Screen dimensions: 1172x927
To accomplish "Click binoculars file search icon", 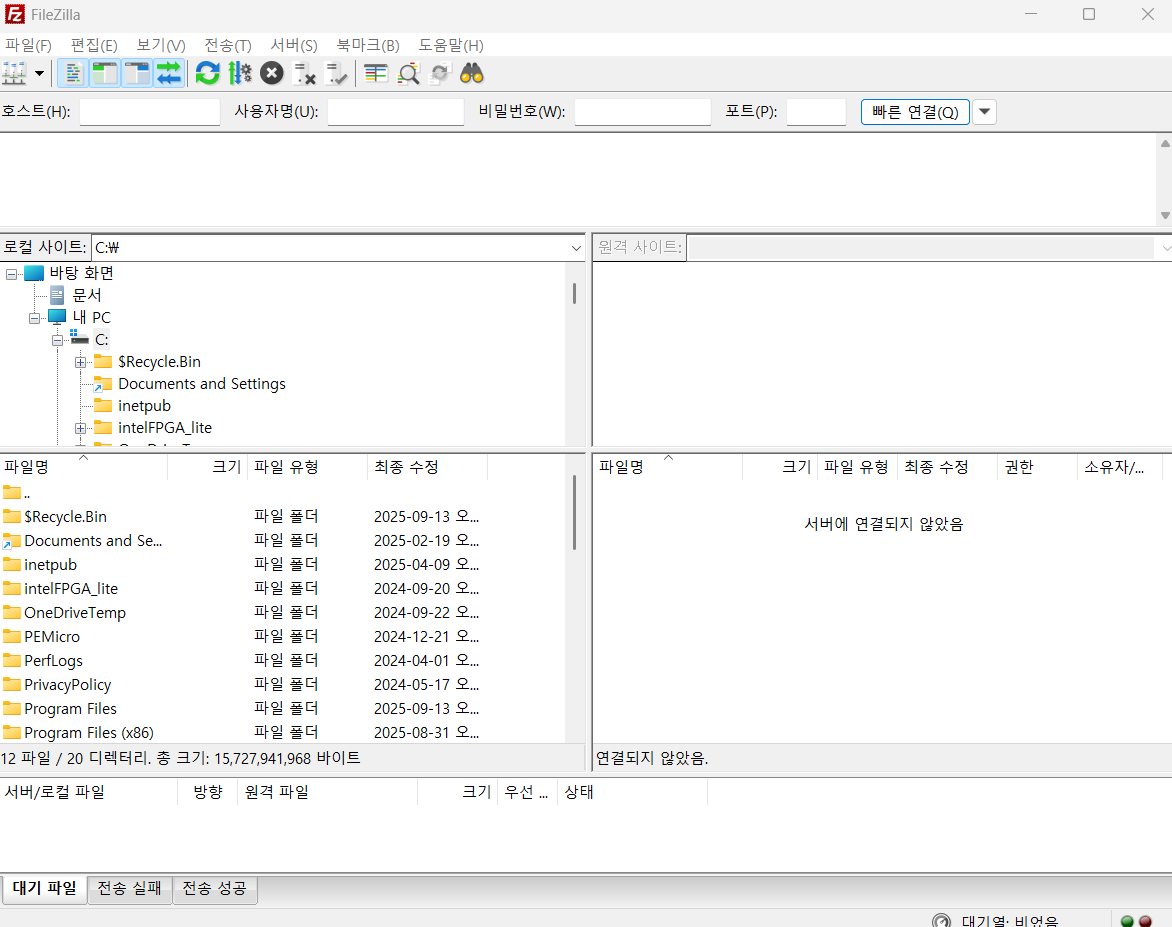I will tap(472, 73).
